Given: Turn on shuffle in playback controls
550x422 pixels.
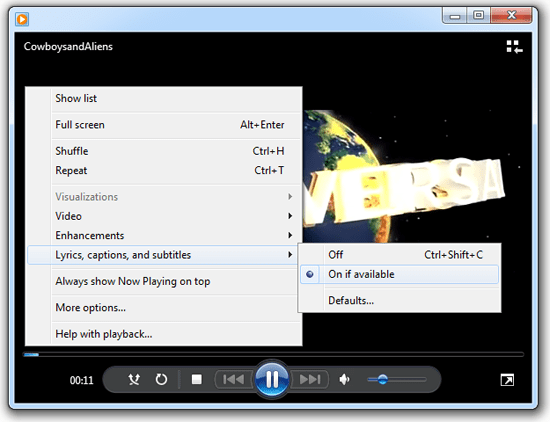Looking at the screenshot, I should (134, 380).
